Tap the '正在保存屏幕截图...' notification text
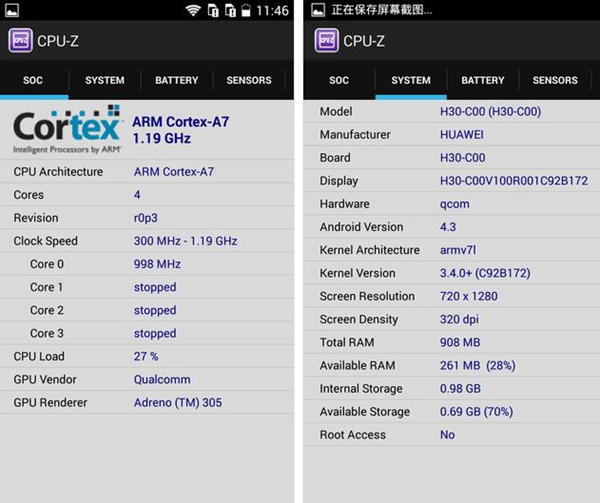 [x=382, y=10]
